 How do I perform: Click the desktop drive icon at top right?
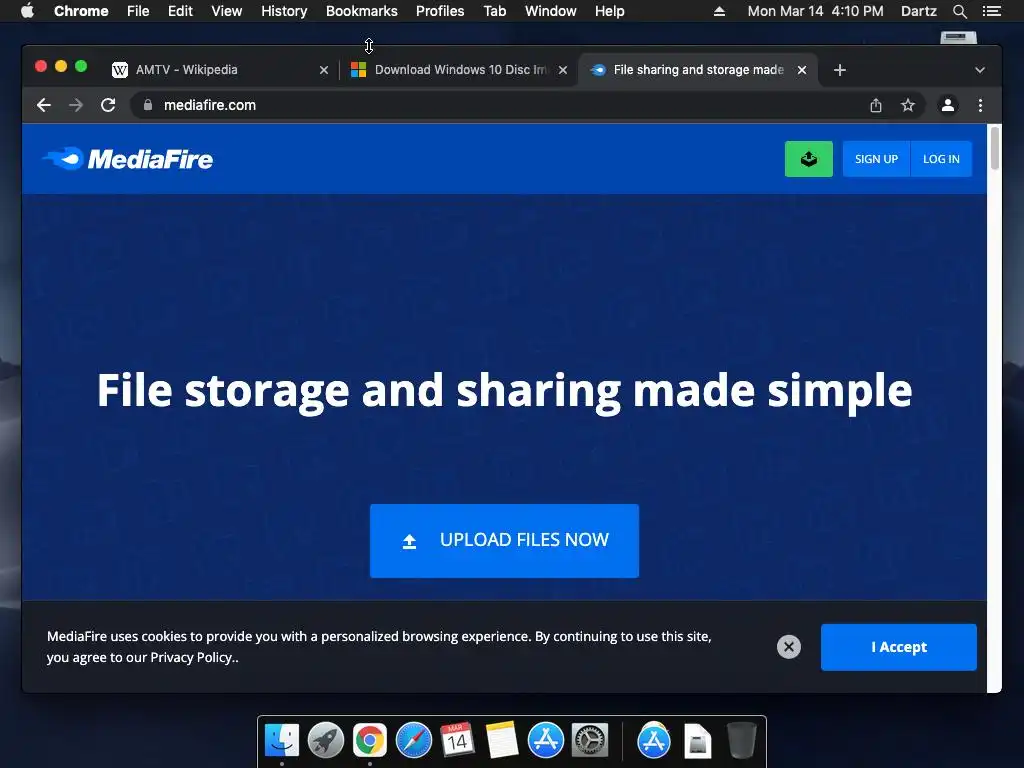point(958,37)
